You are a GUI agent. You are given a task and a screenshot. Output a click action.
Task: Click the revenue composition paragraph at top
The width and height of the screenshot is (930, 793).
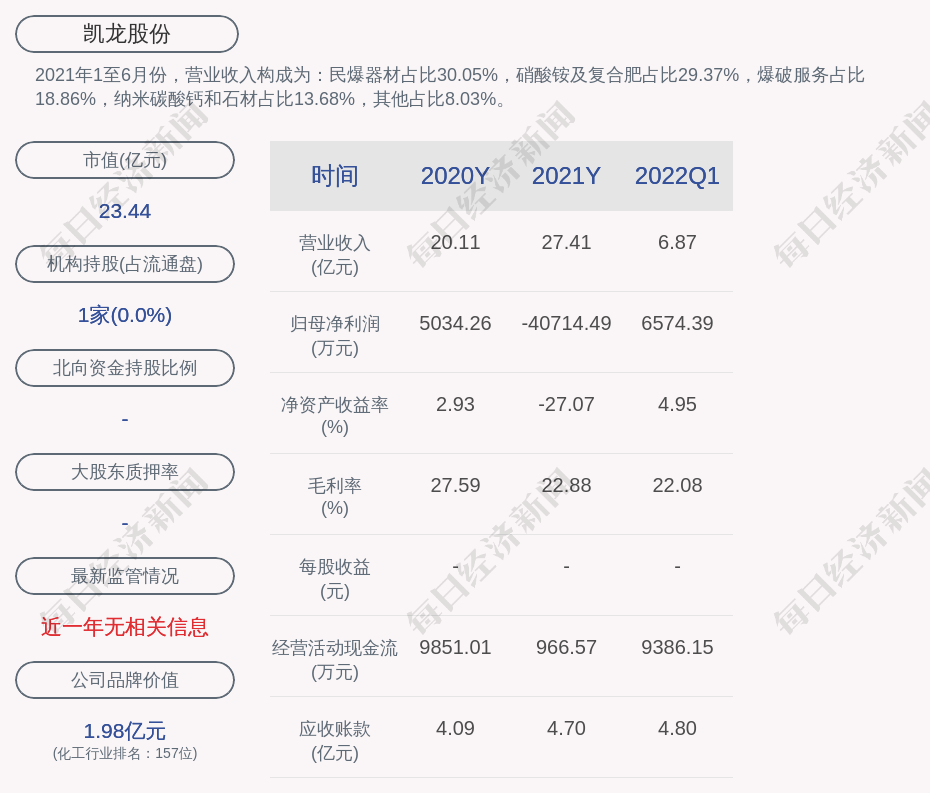(450, 87)
